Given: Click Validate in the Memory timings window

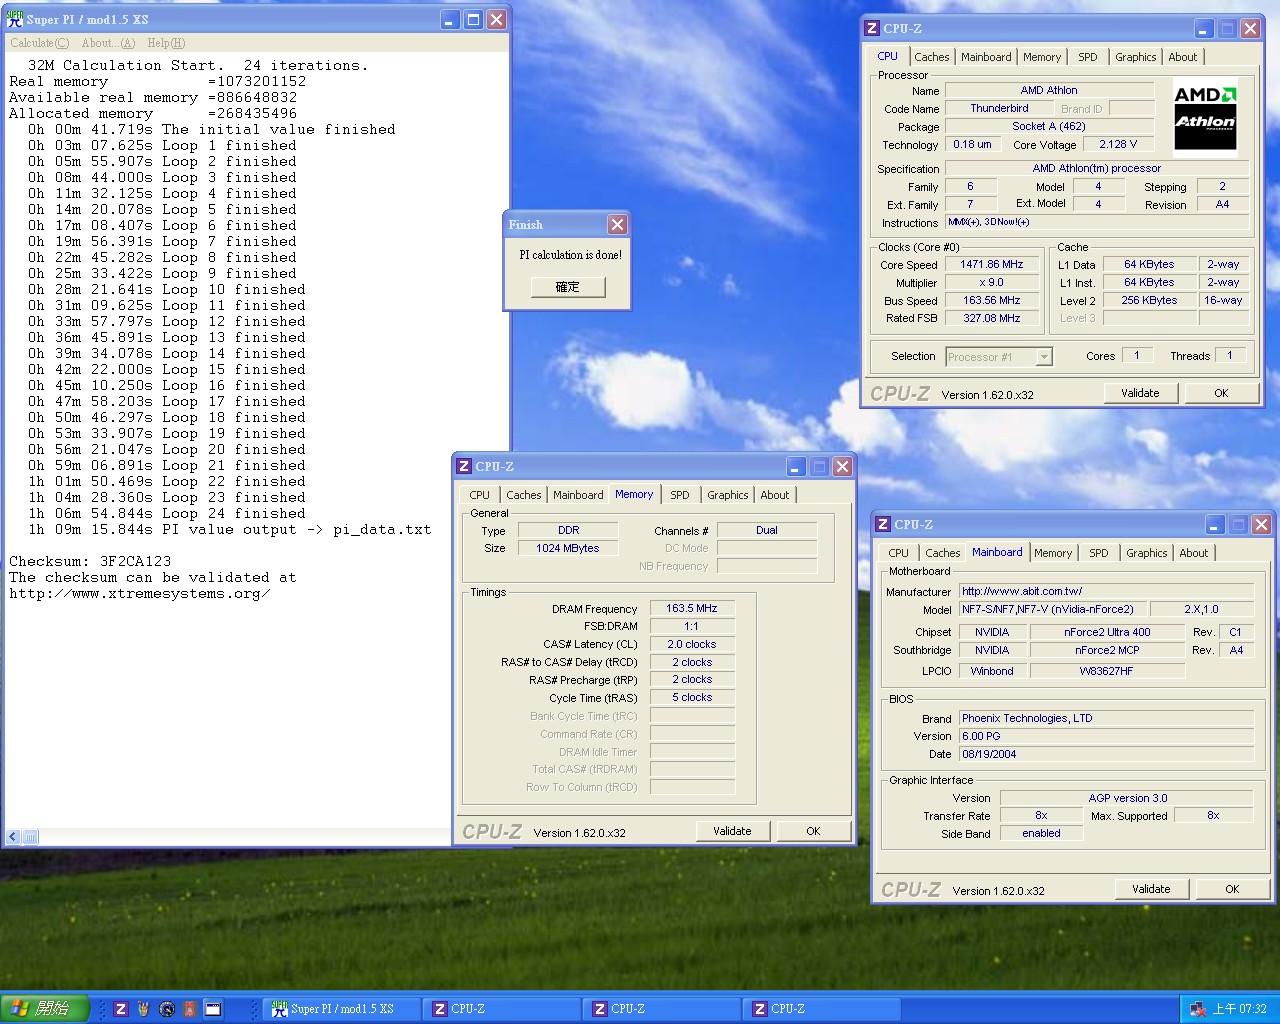Looking at the screenshot, I should (732, 831).
